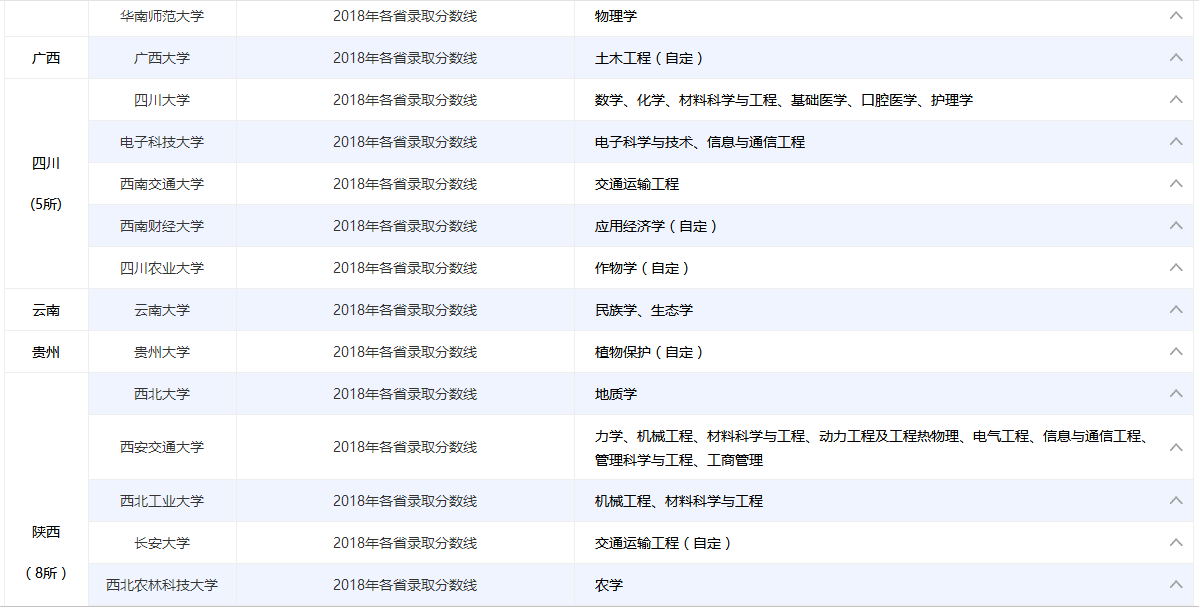Collapse the 华南师范大学 row chevron

1176,15
